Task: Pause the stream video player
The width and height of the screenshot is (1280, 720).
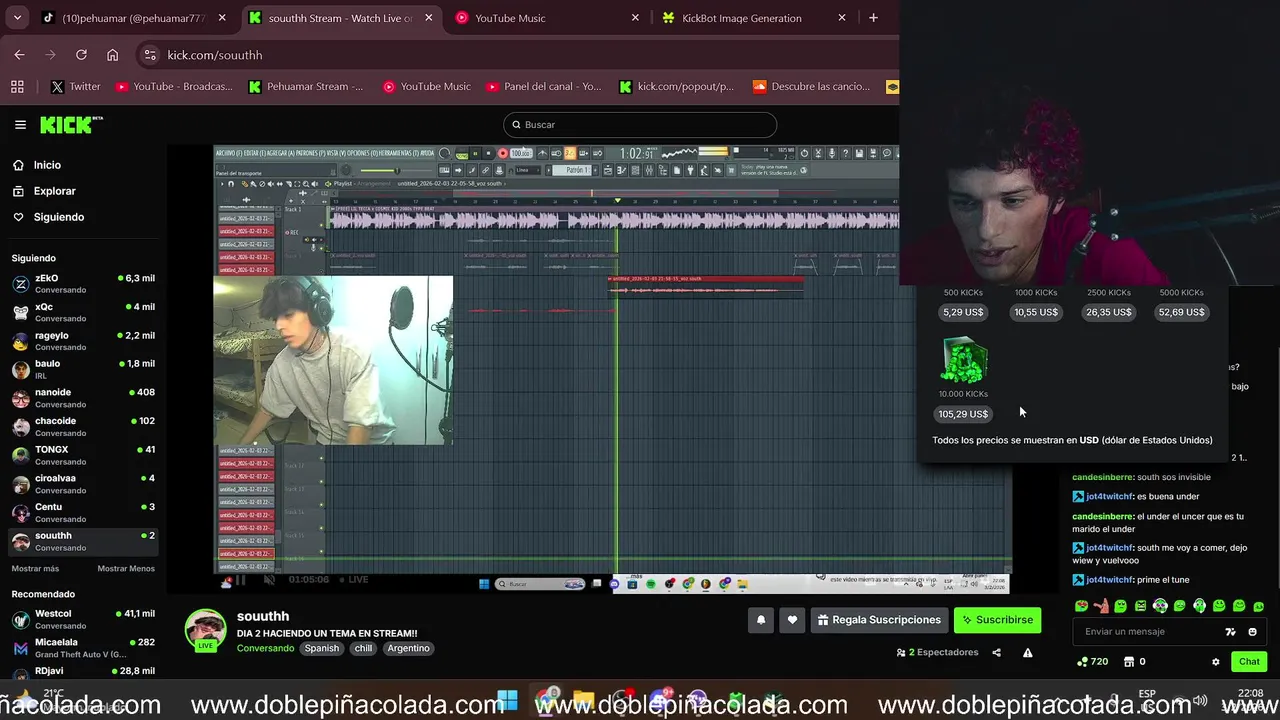Action: (240, 580)
